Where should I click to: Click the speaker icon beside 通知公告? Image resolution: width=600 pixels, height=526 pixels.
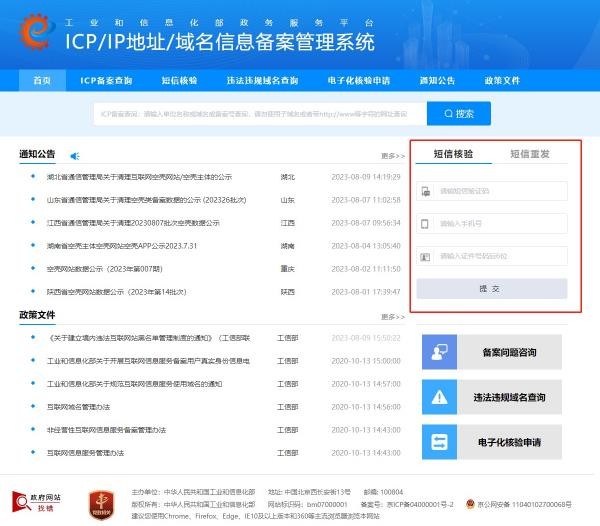pos(74,155)
